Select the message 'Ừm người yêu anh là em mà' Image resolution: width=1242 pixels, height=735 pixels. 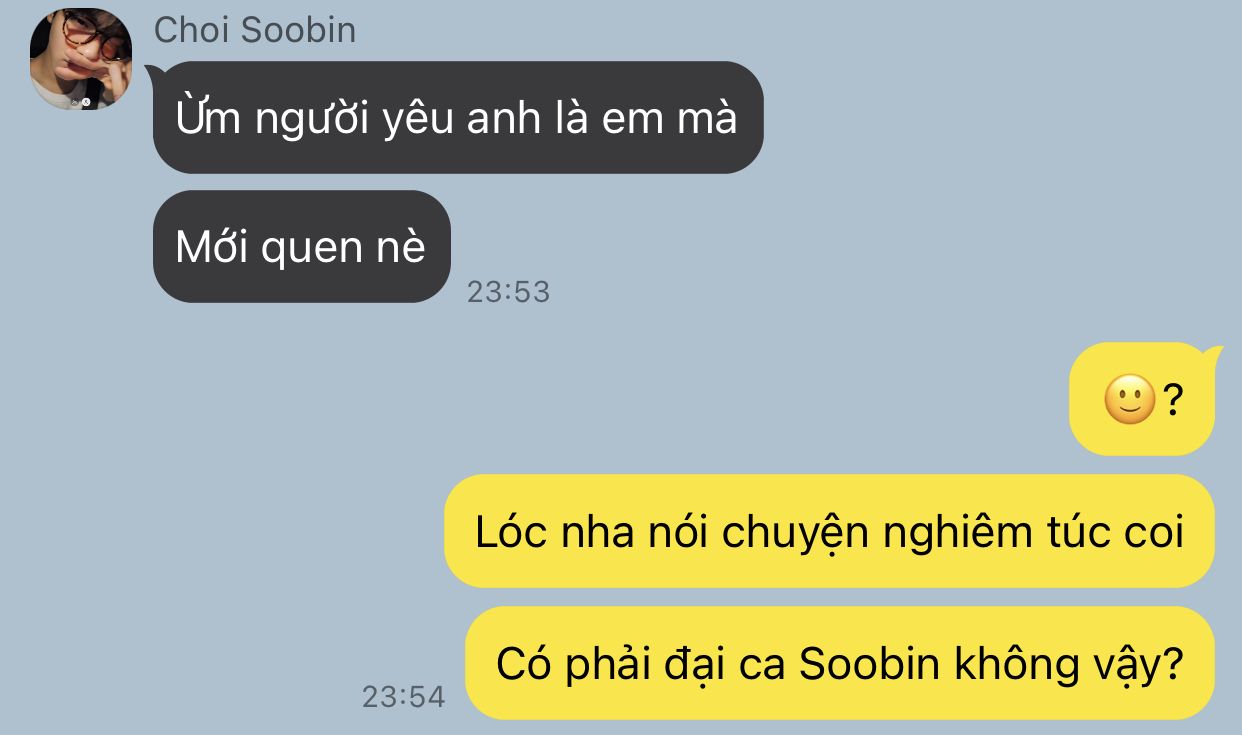(458, 117)
